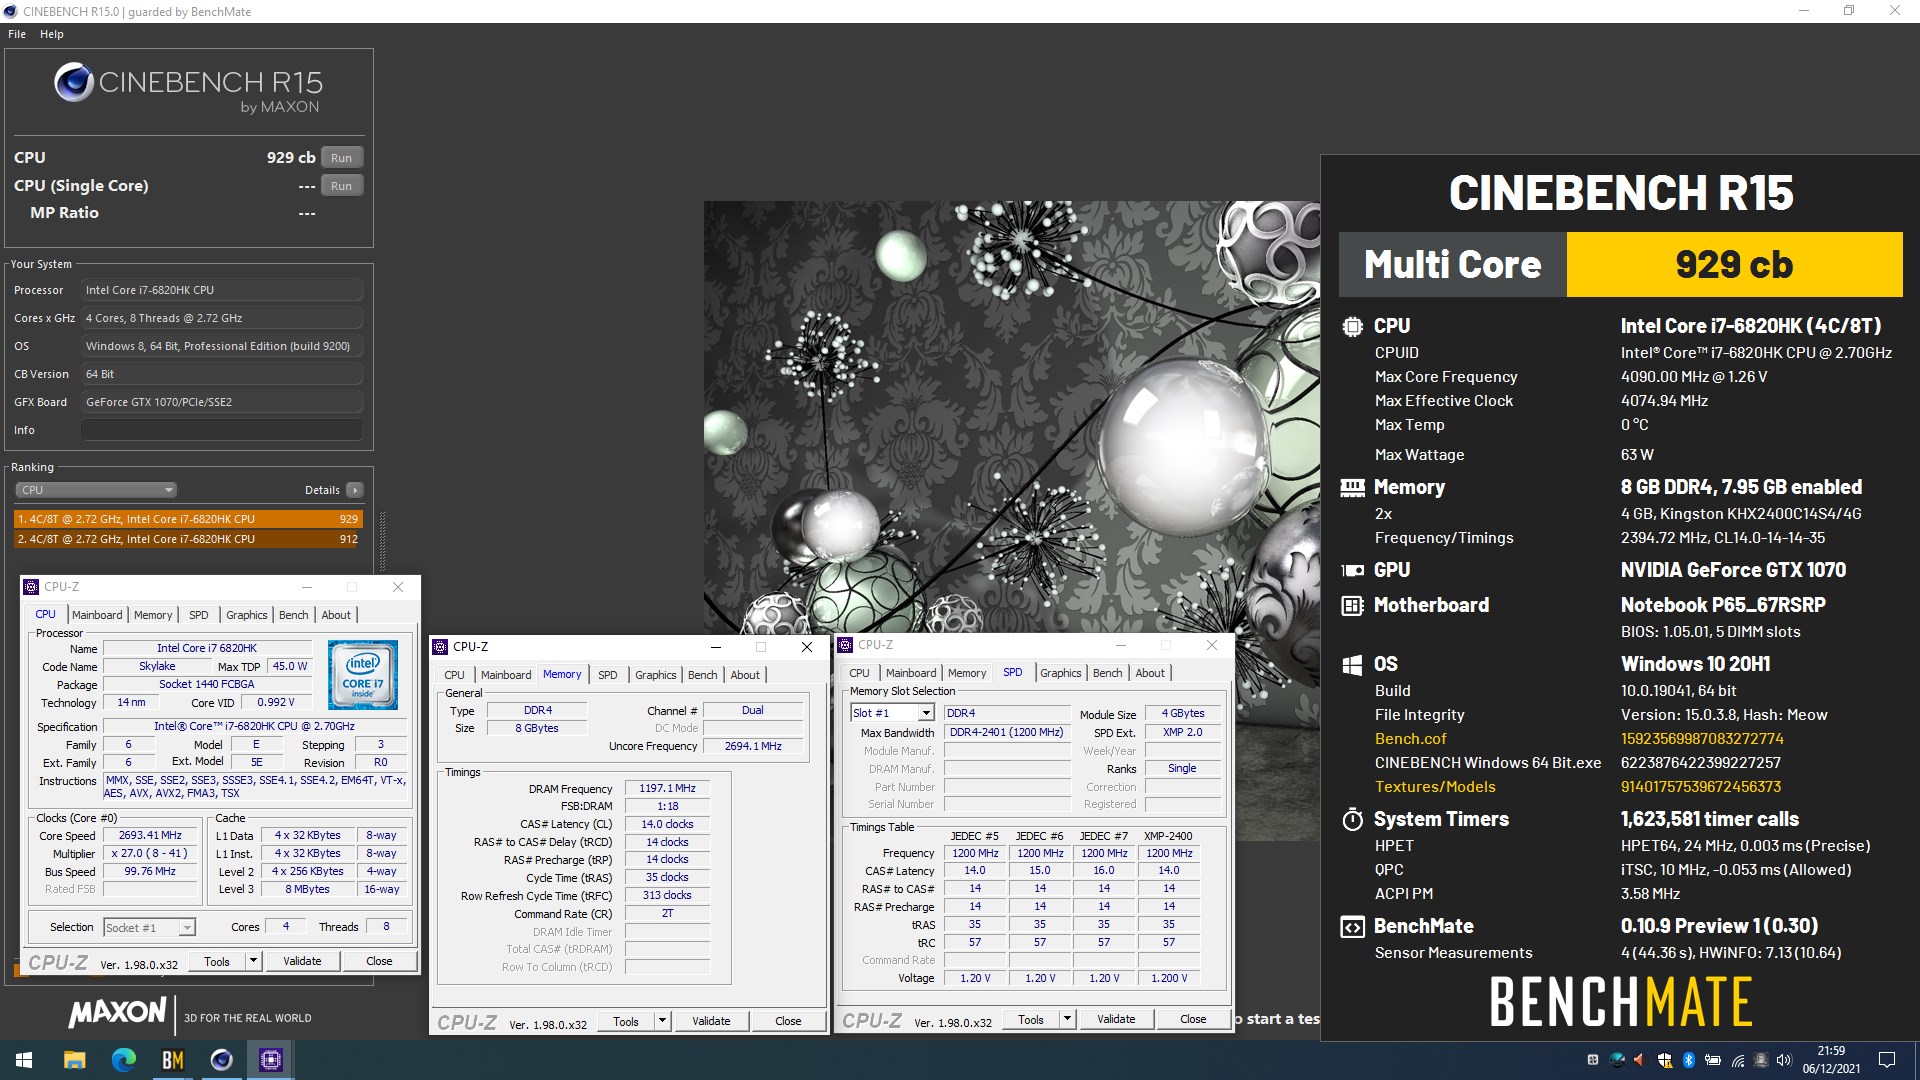Click the Bluetooth tray icon
The height and width of the screenshot is (1080, 1920).
pyautogui.click(x=1689, y=1060)
